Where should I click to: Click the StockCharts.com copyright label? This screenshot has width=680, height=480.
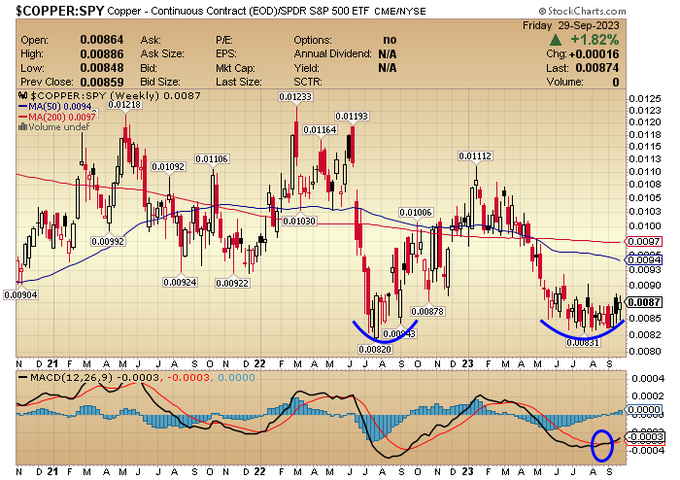582,11
